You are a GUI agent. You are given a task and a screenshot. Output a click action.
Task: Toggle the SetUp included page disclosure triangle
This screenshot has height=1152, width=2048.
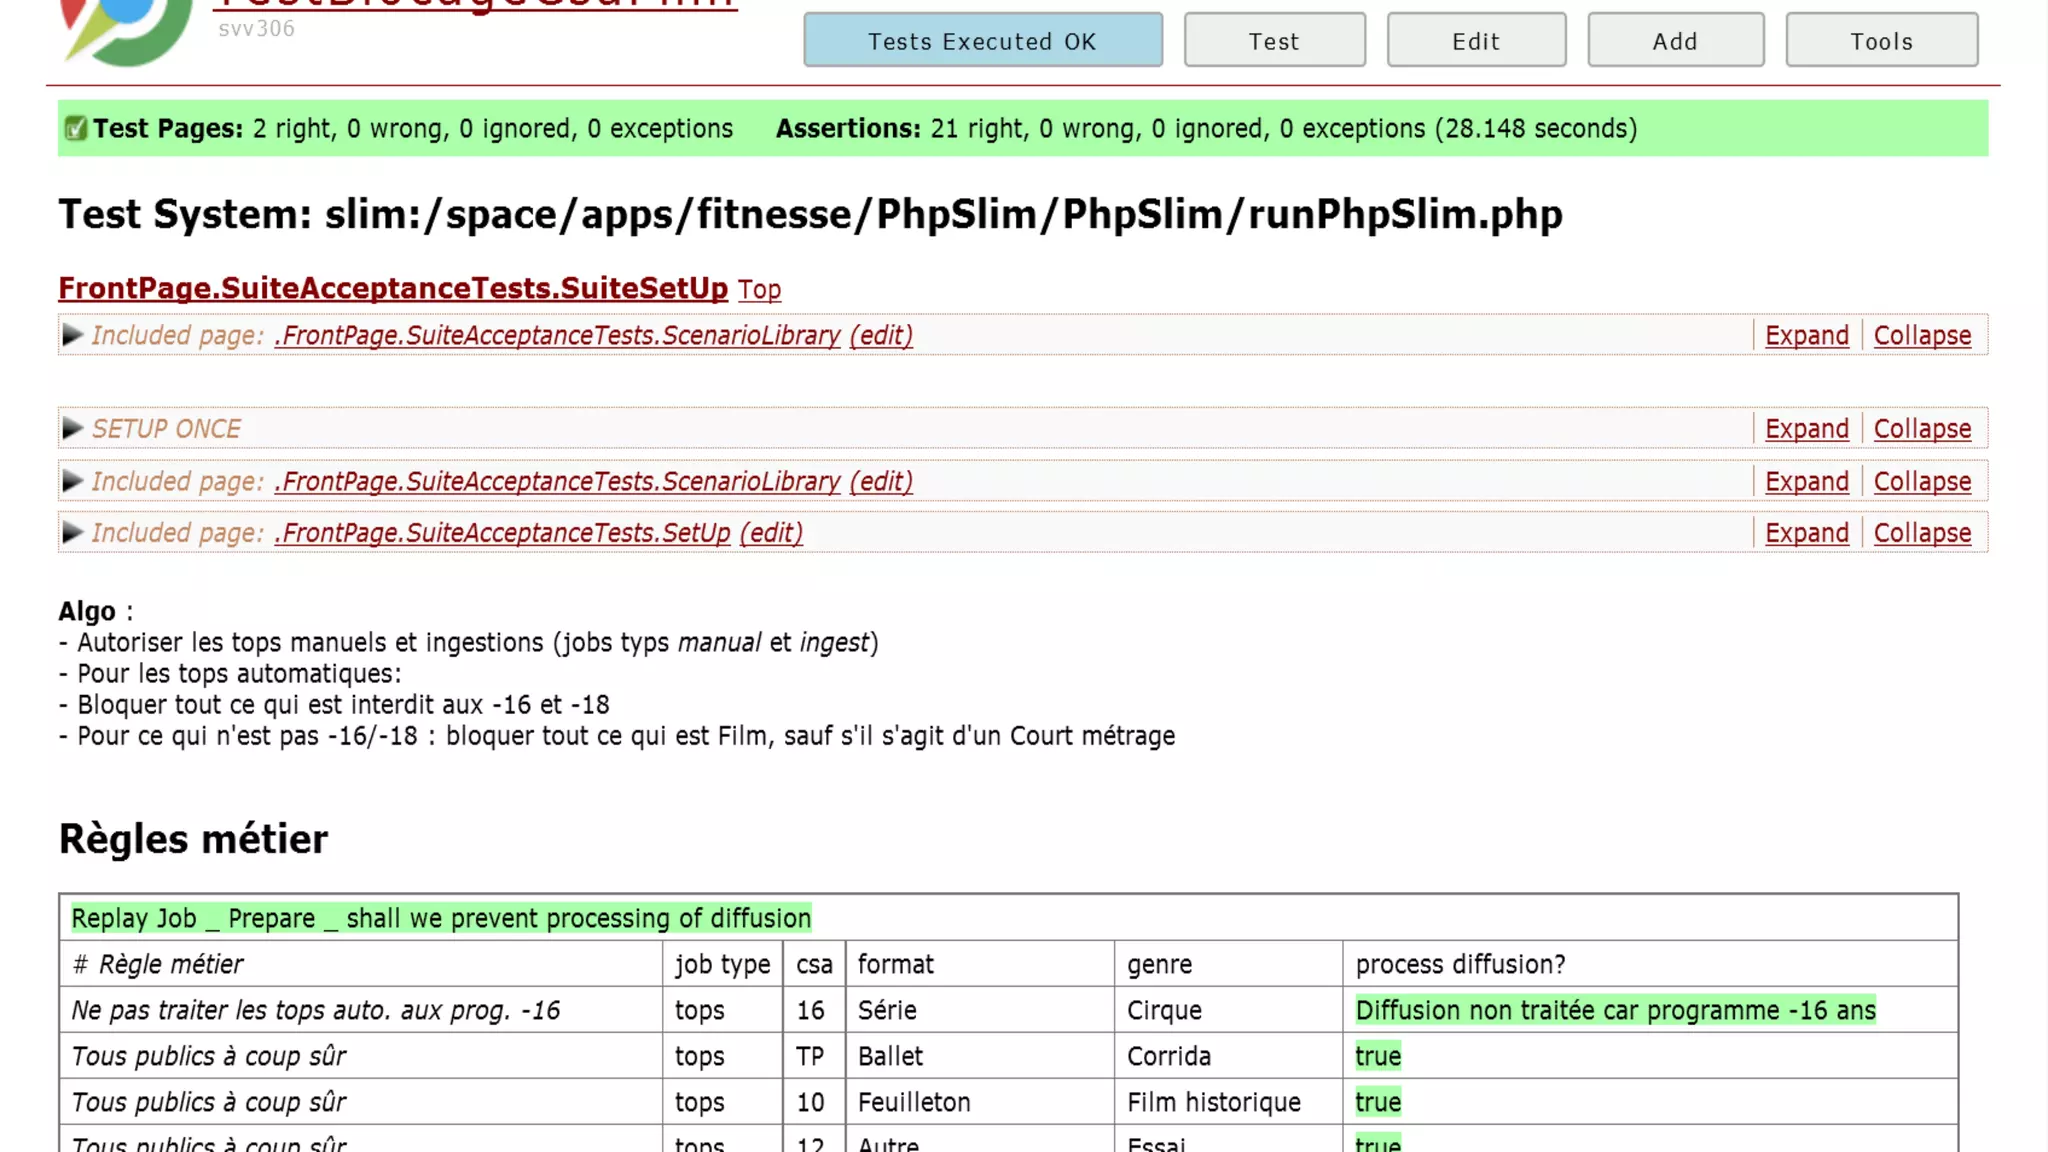[x=72, y=533]
